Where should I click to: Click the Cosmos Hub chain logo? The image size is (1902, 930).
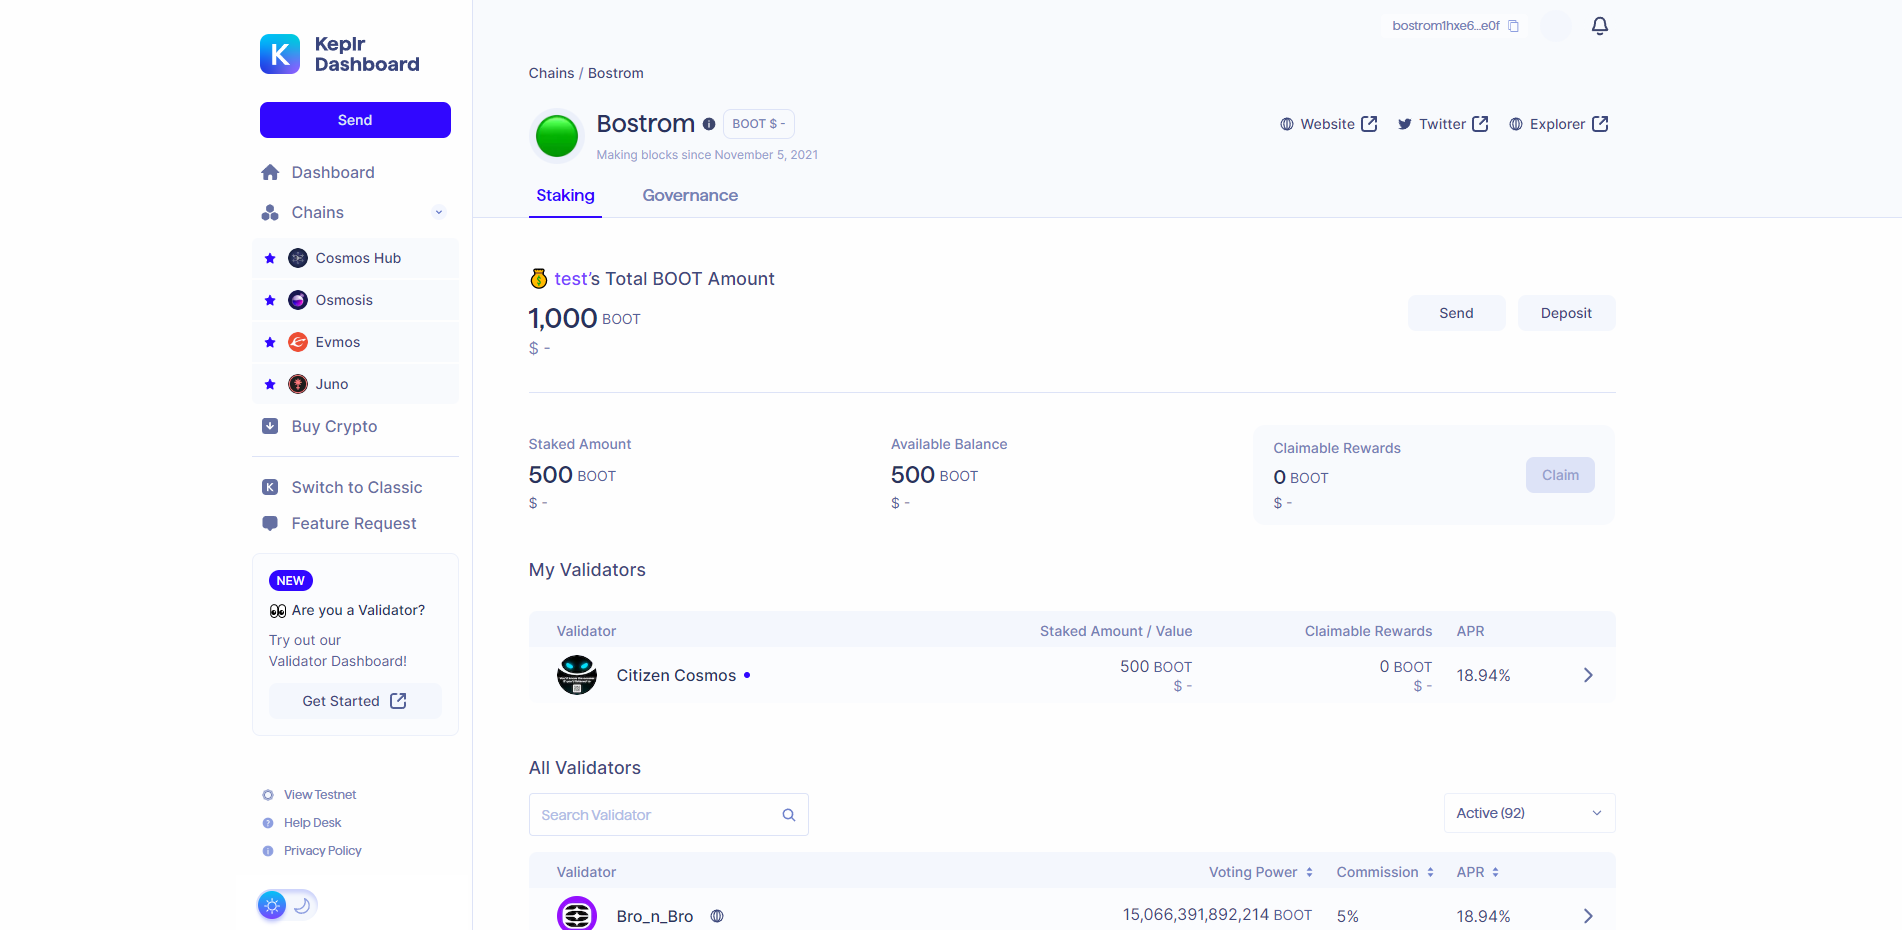[298, 258]
